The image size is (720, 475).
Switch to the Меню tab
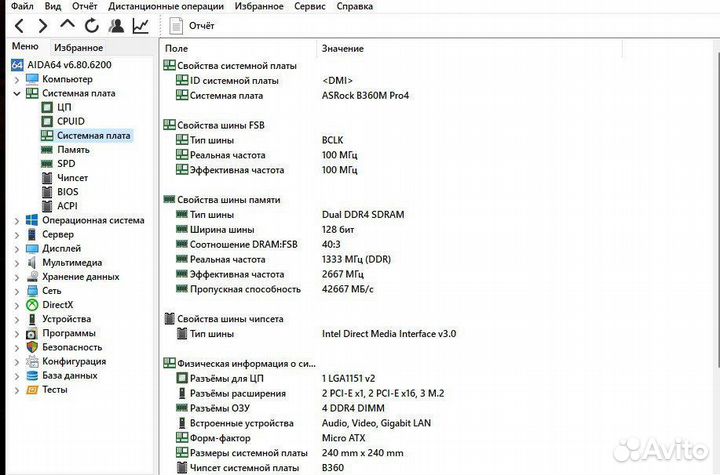click(x=25, y=46)
